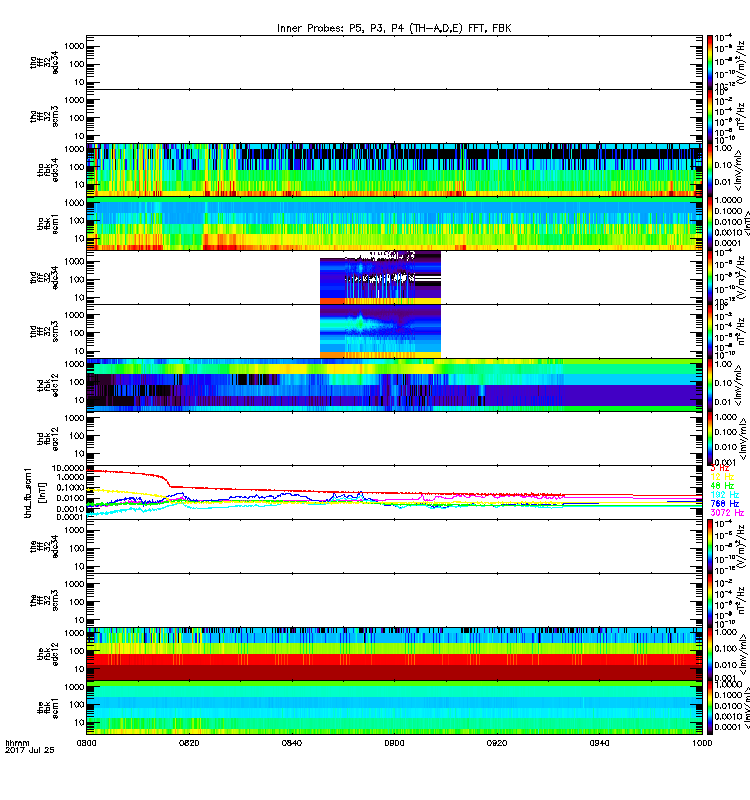Viewport: 750px width, 800px height.
Task: Click the 'the fff 32 edc34' panel label
Action: [44, 546]
